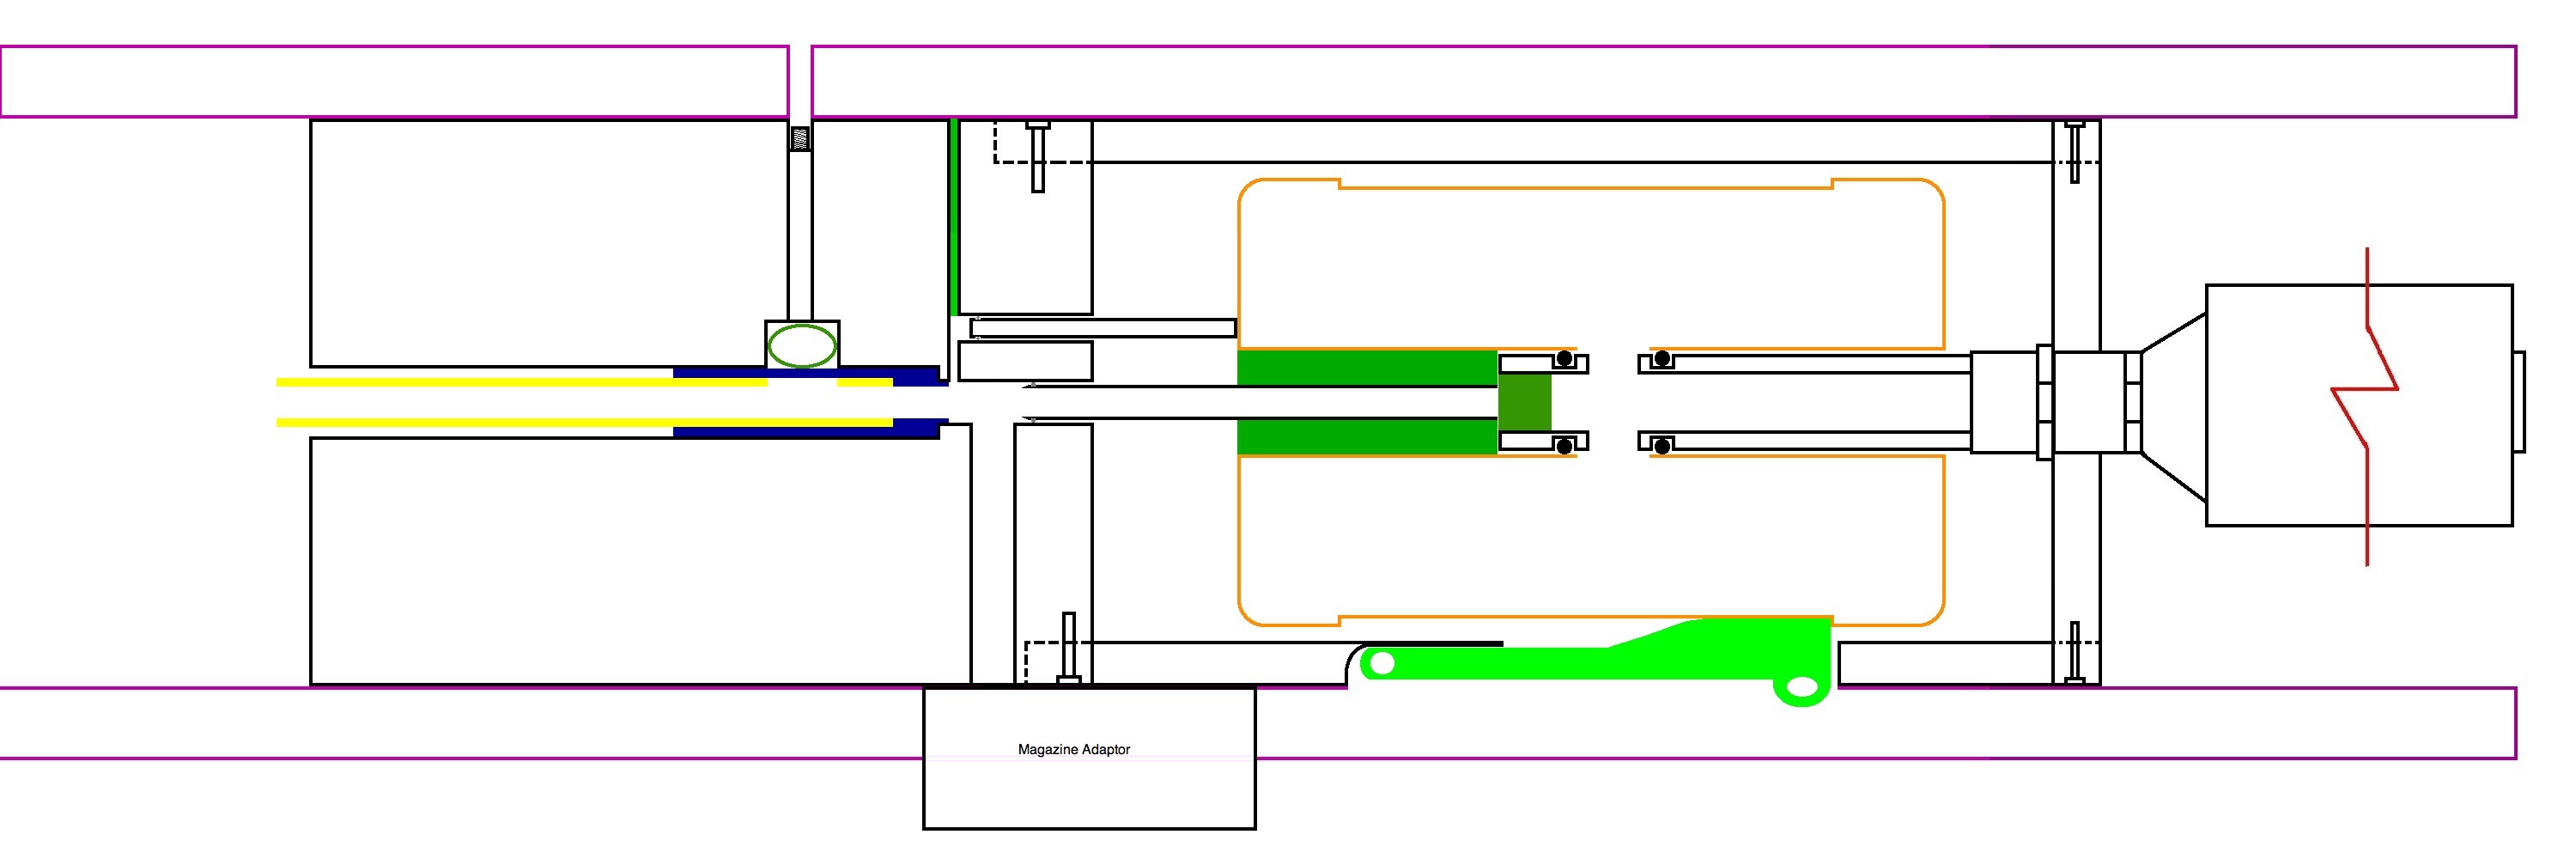Click the thin vertical green strip
The height and width of the screenshot is (859, 2576).
tap(954, 216)
